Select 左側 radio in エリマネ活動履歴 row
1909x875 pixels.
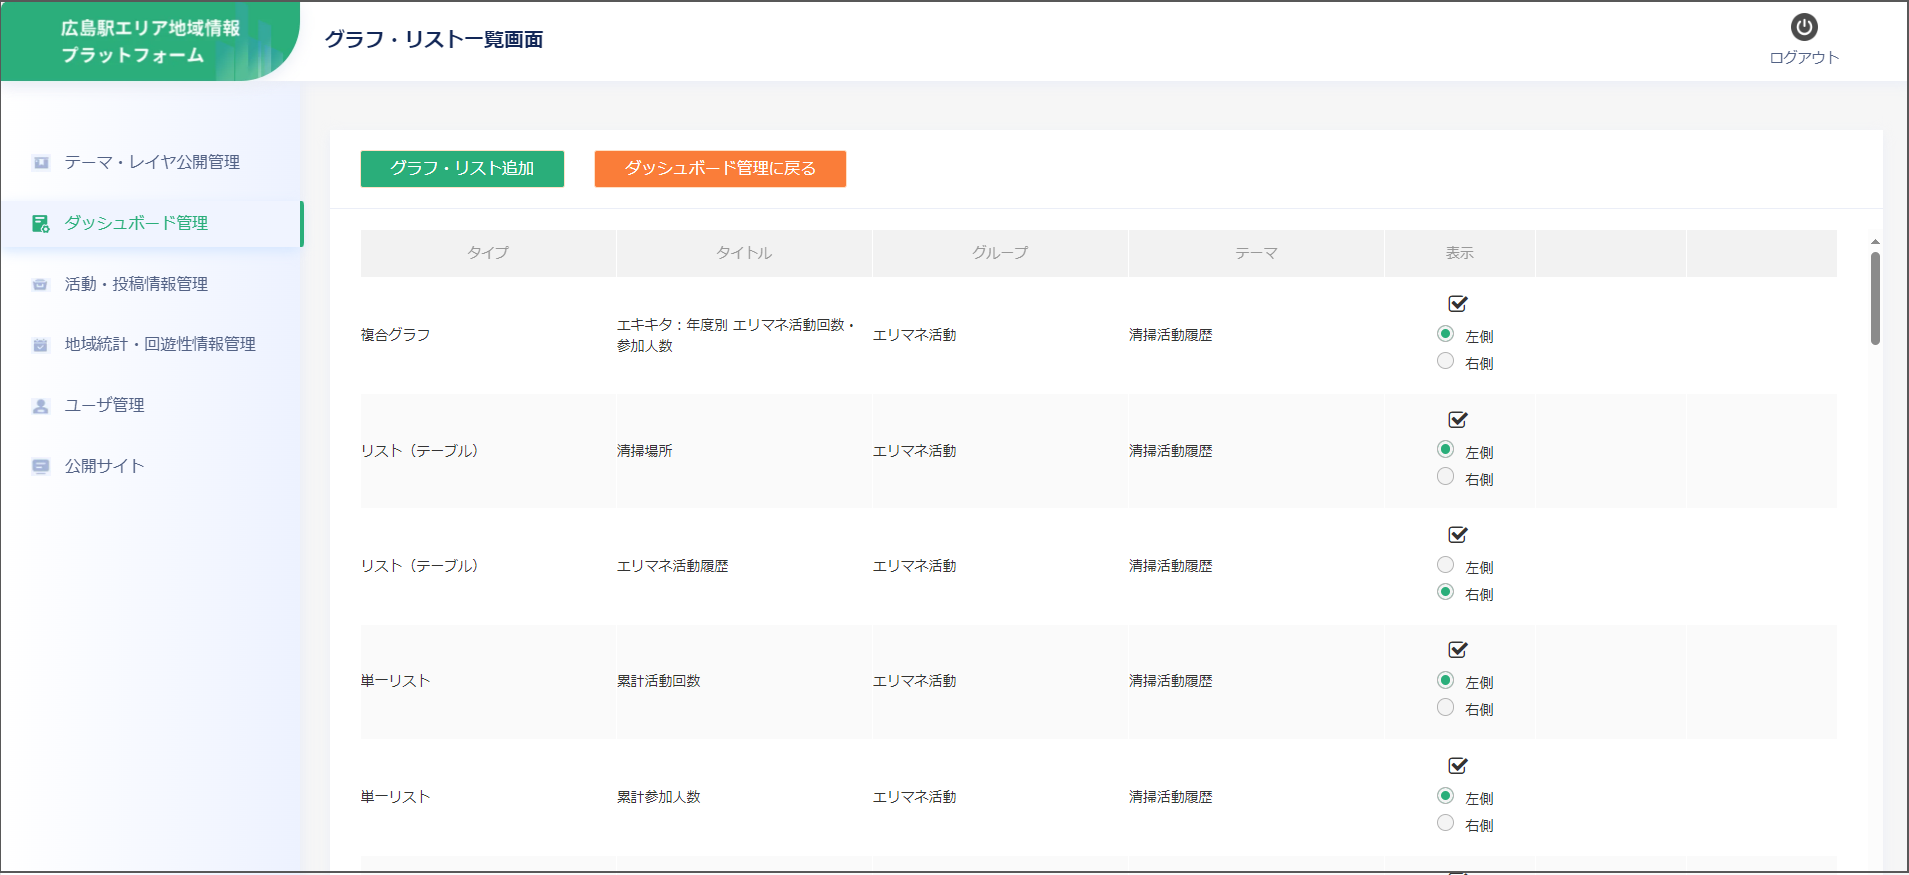tap(1445, 565)
